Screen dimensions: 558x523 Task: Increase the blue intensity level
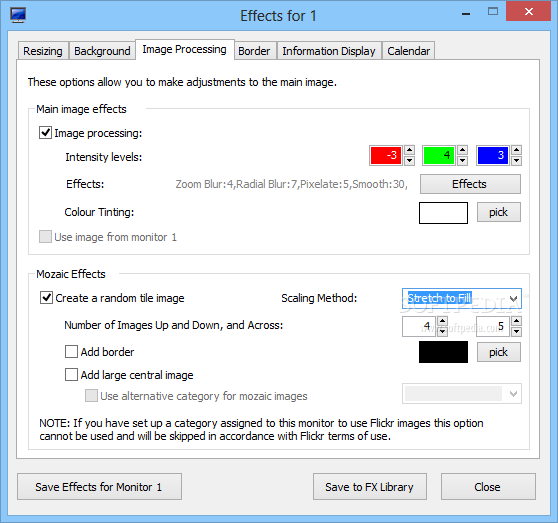pos(516,150)
